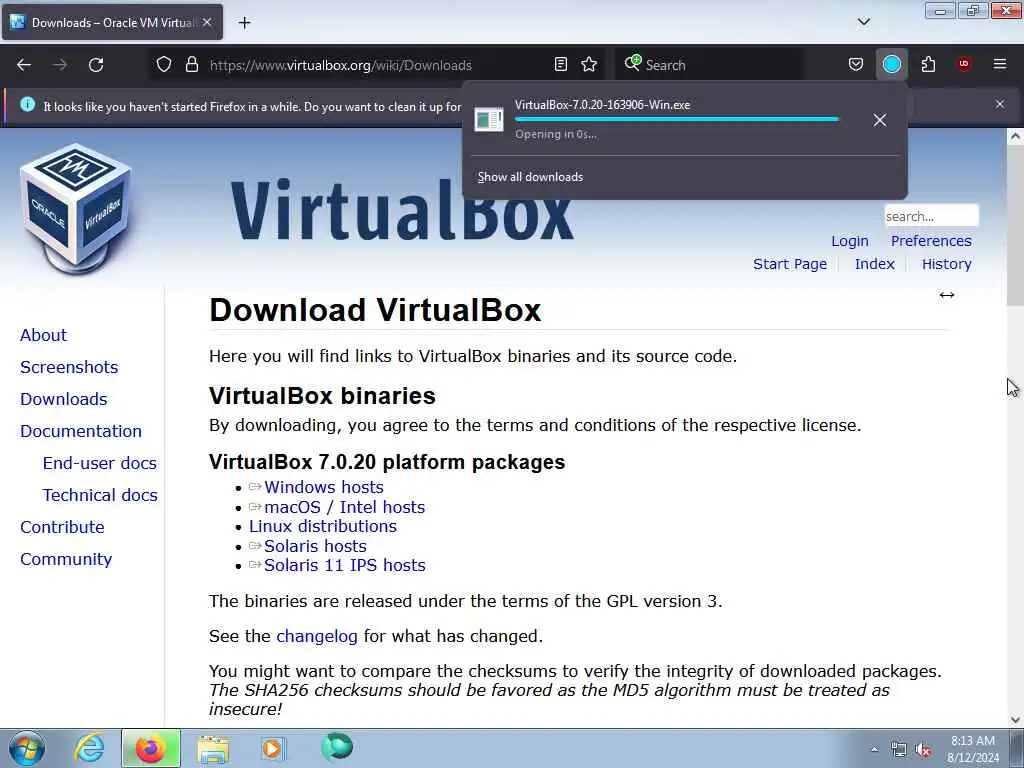Show hidden system tray icons arrow
Image resolution: width=1024 pixels, height=768 pixels.
click(874, 749)
